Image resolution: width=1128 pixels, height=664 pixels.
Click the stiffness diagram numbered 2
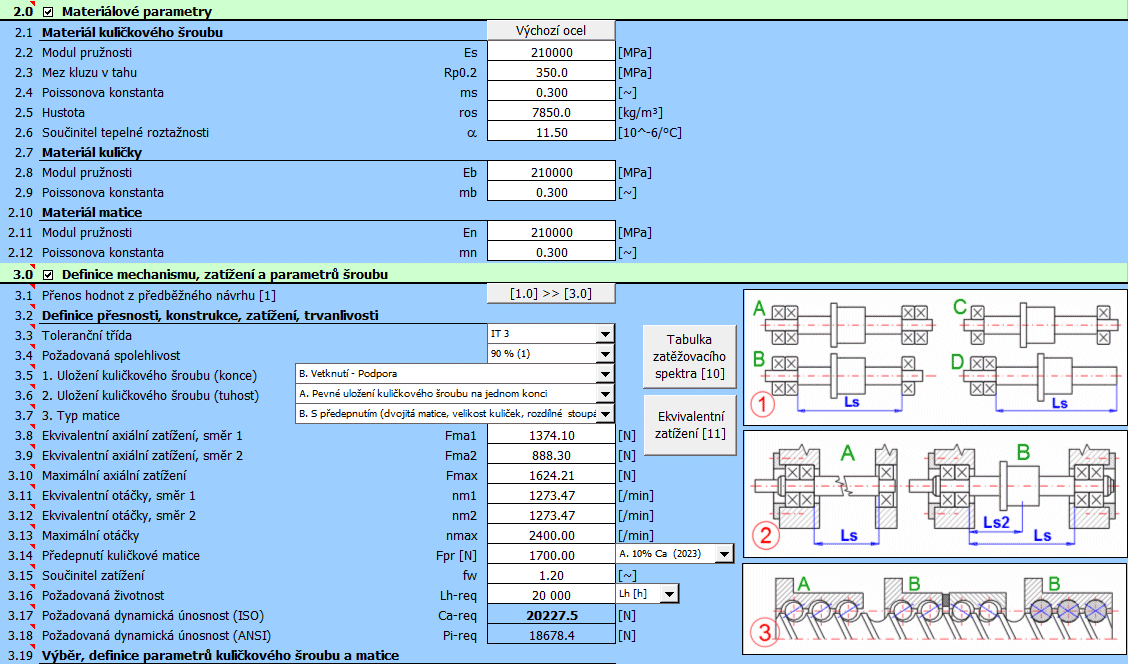click(x=934, y=494)
